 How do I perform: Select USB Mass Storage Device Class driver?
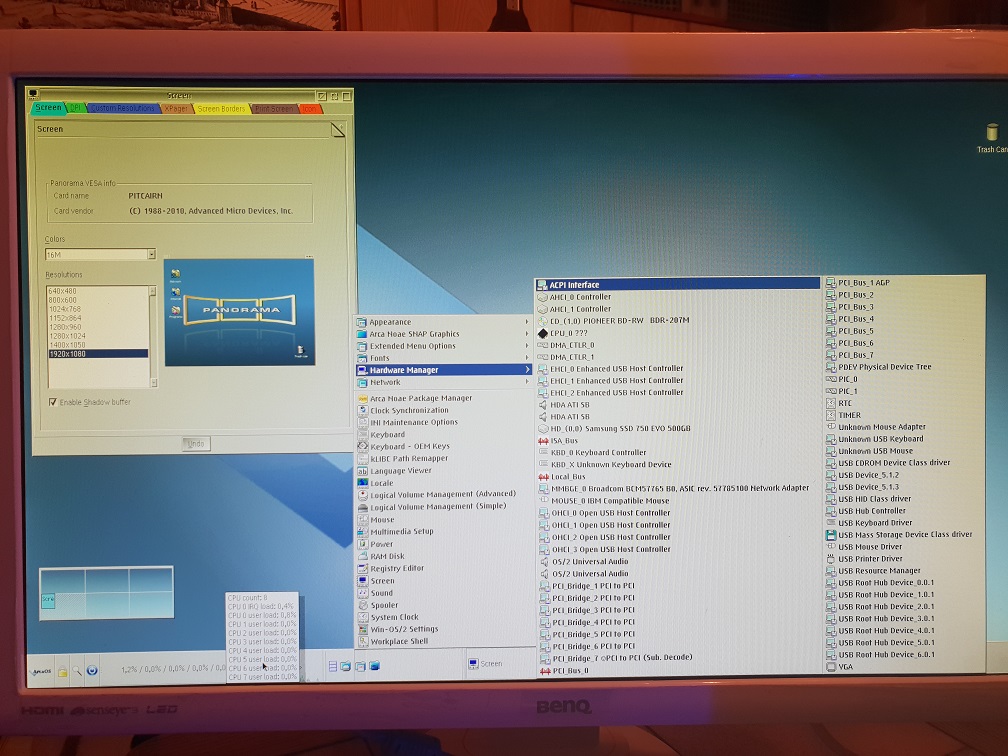pos(904,534)
